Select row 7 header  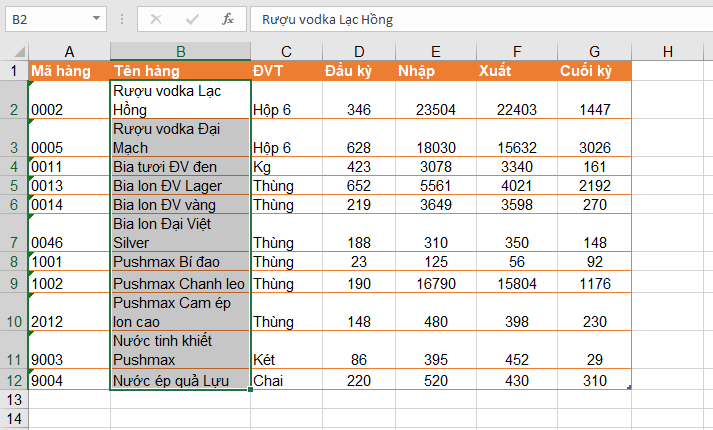pos(14,233)
